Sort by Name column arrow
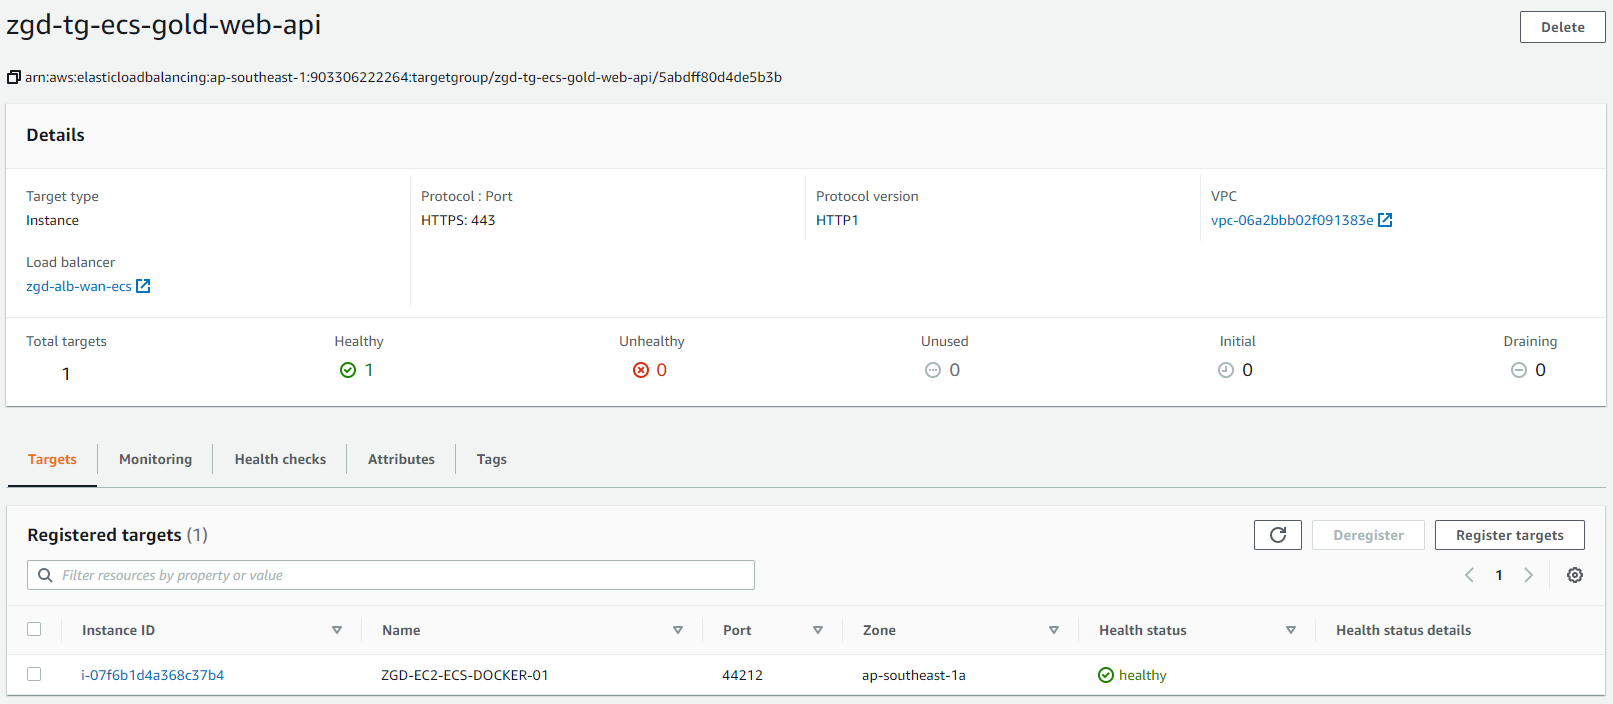 click(678, 630)
